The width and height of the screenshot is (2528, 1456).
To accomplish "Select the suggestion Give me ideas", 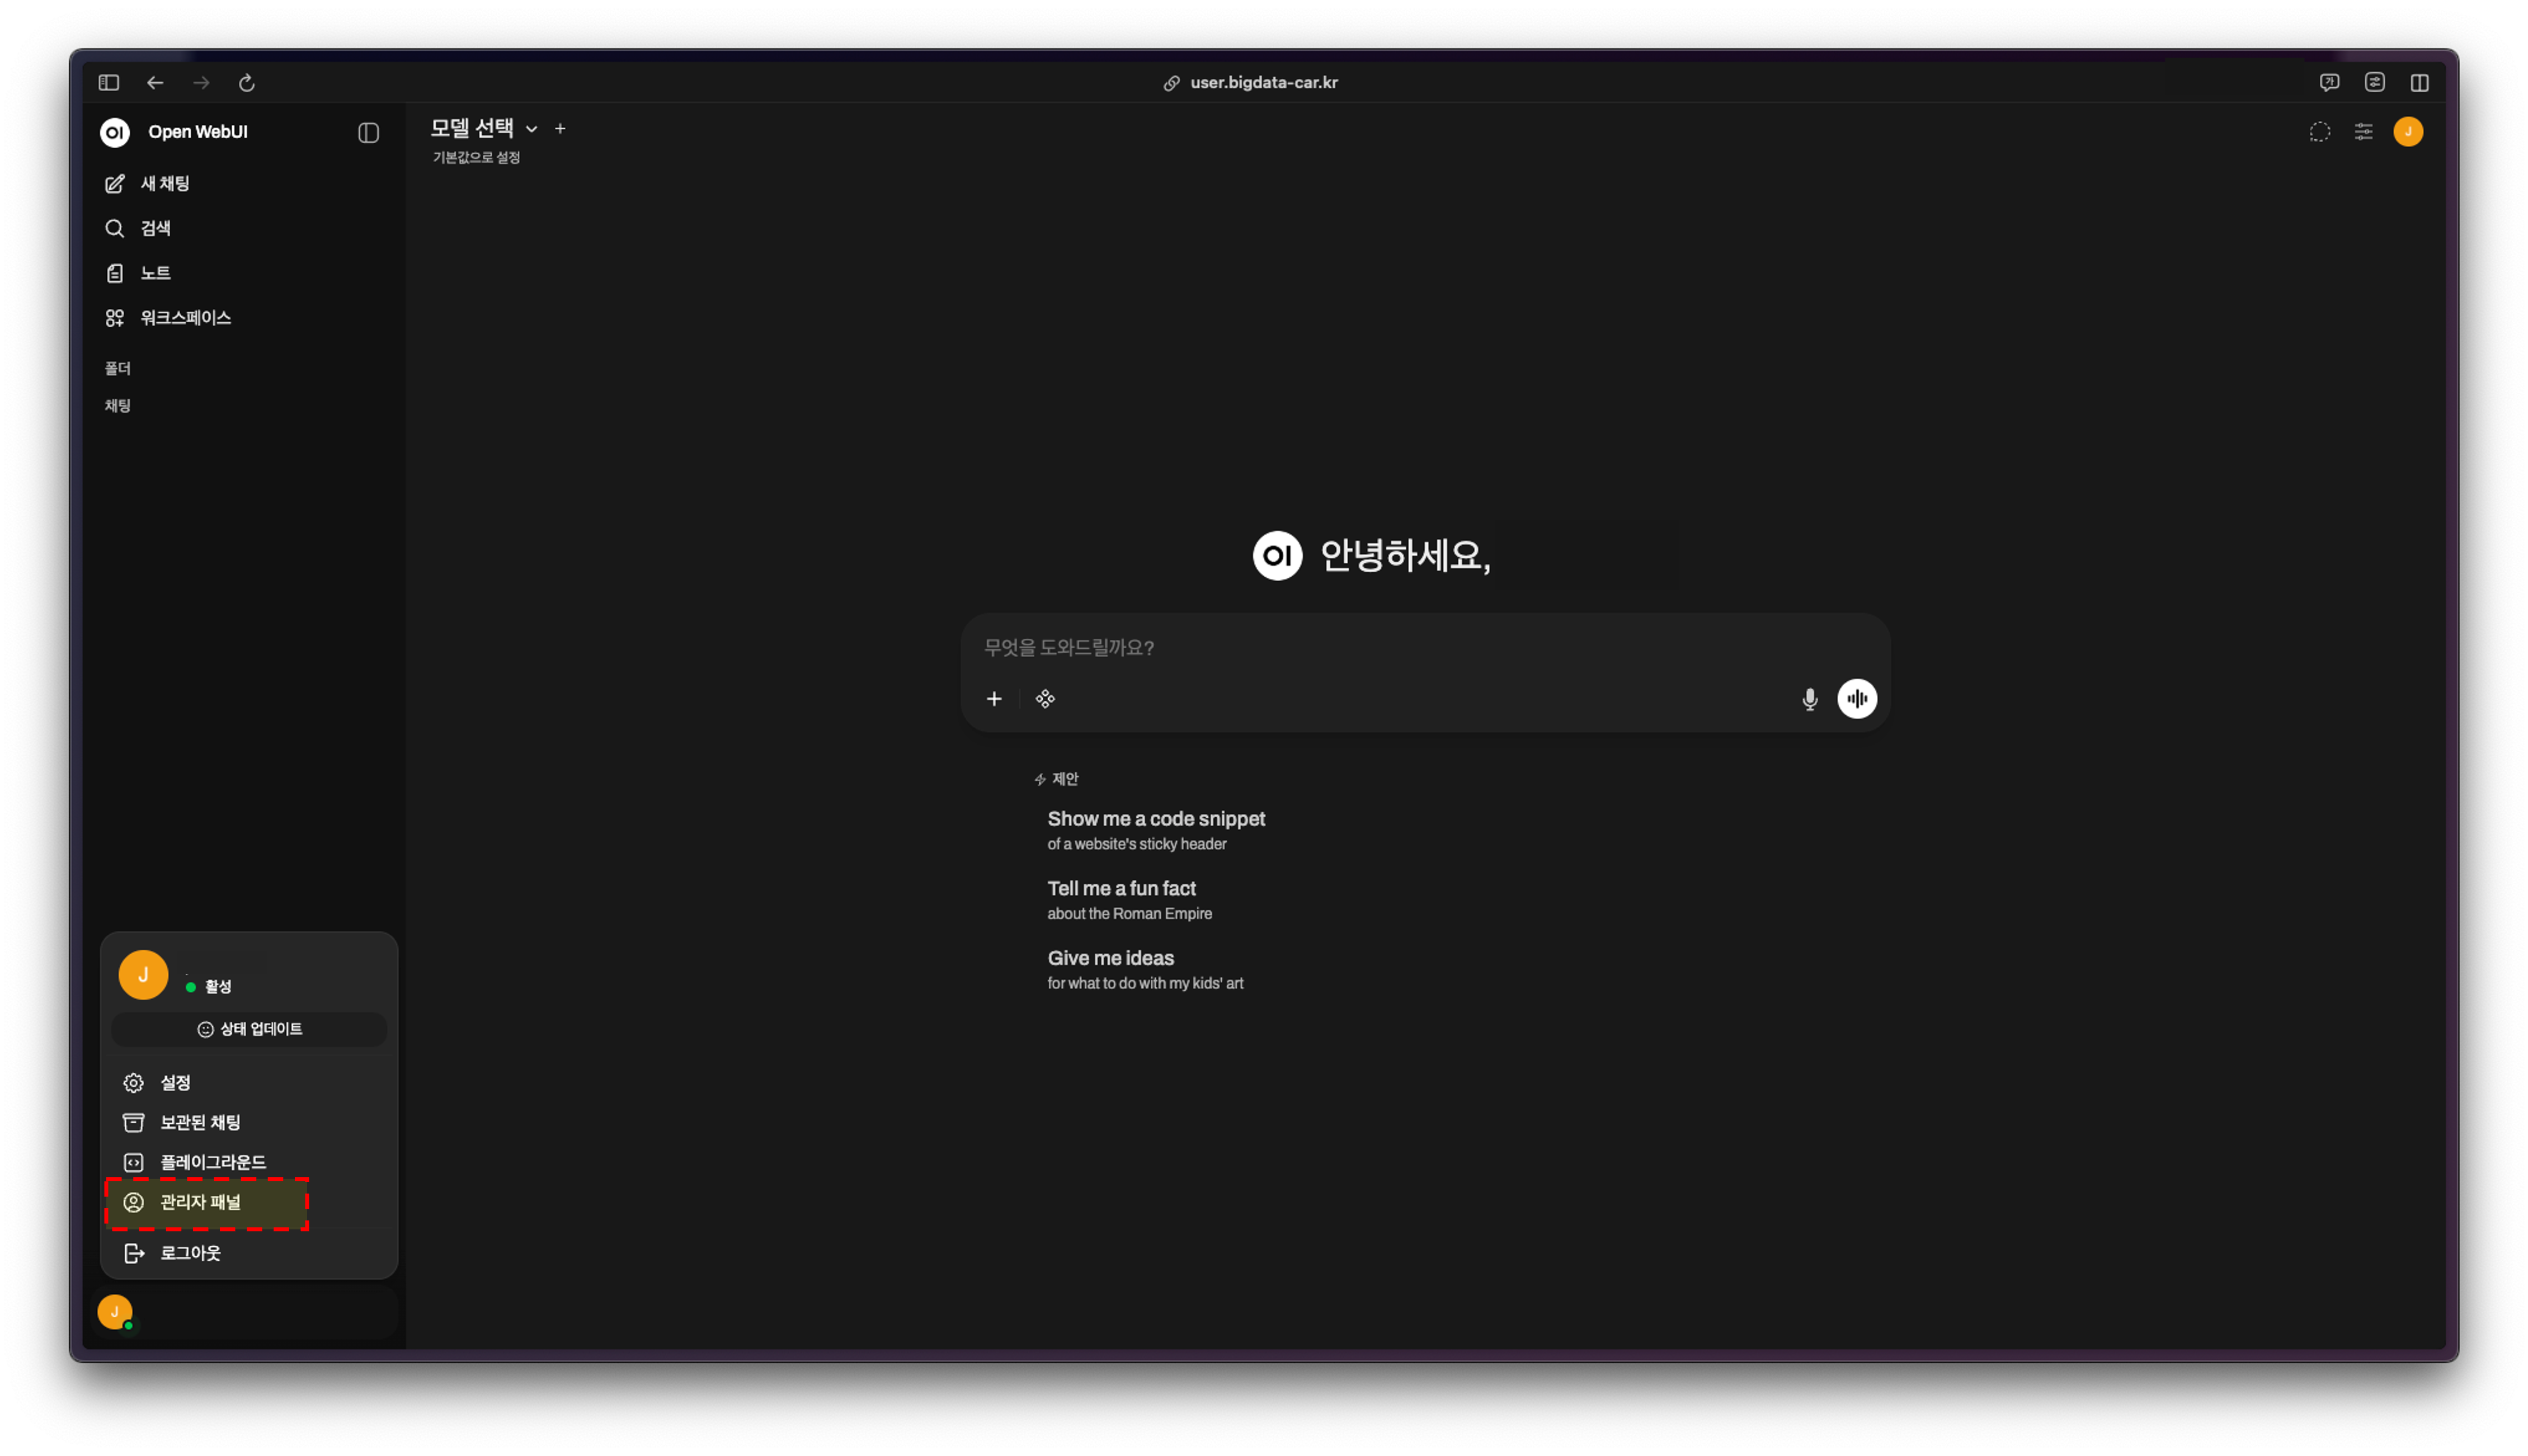I will [x=1145, y=970].
